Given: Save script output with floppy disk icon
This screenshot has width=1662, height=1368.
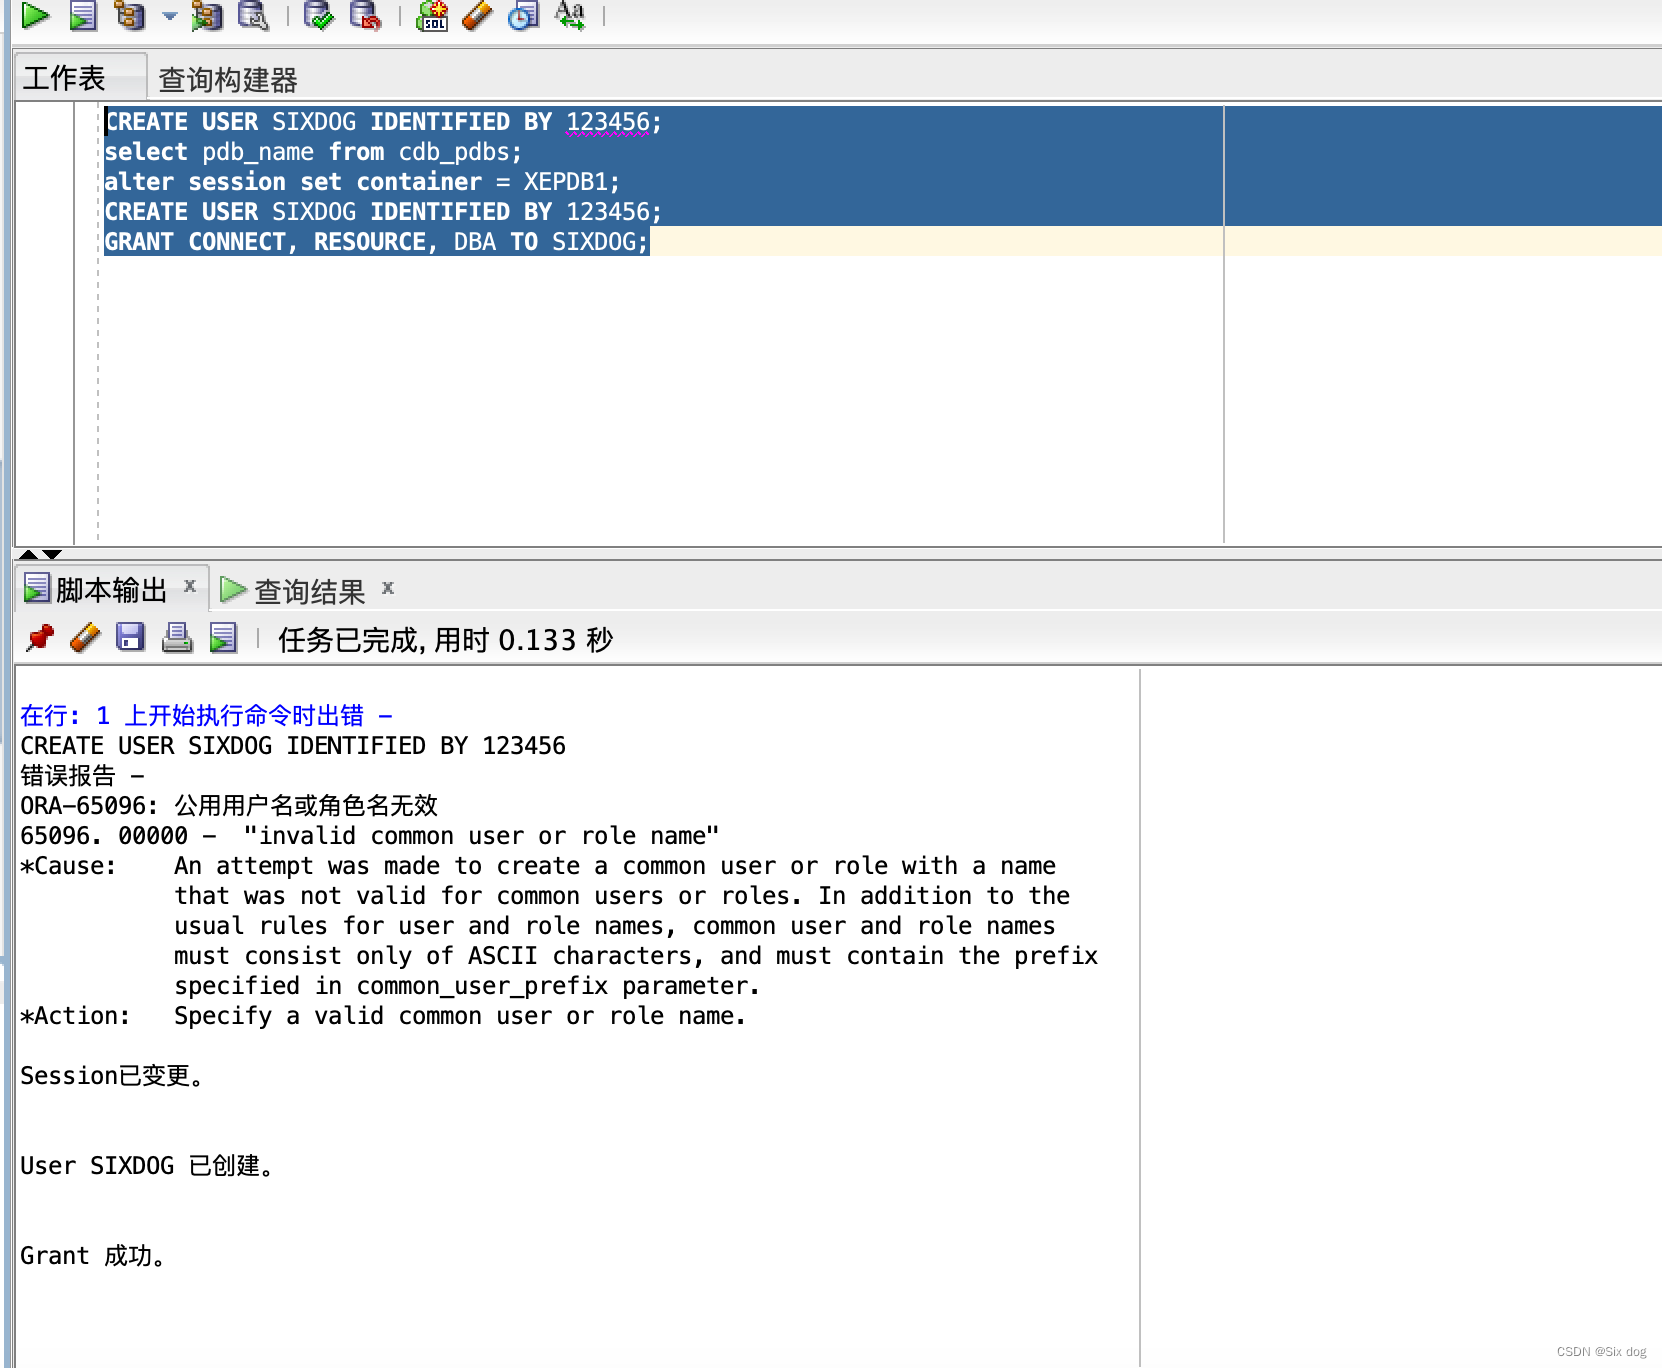Looking at the screenshot, I should 131,637.
